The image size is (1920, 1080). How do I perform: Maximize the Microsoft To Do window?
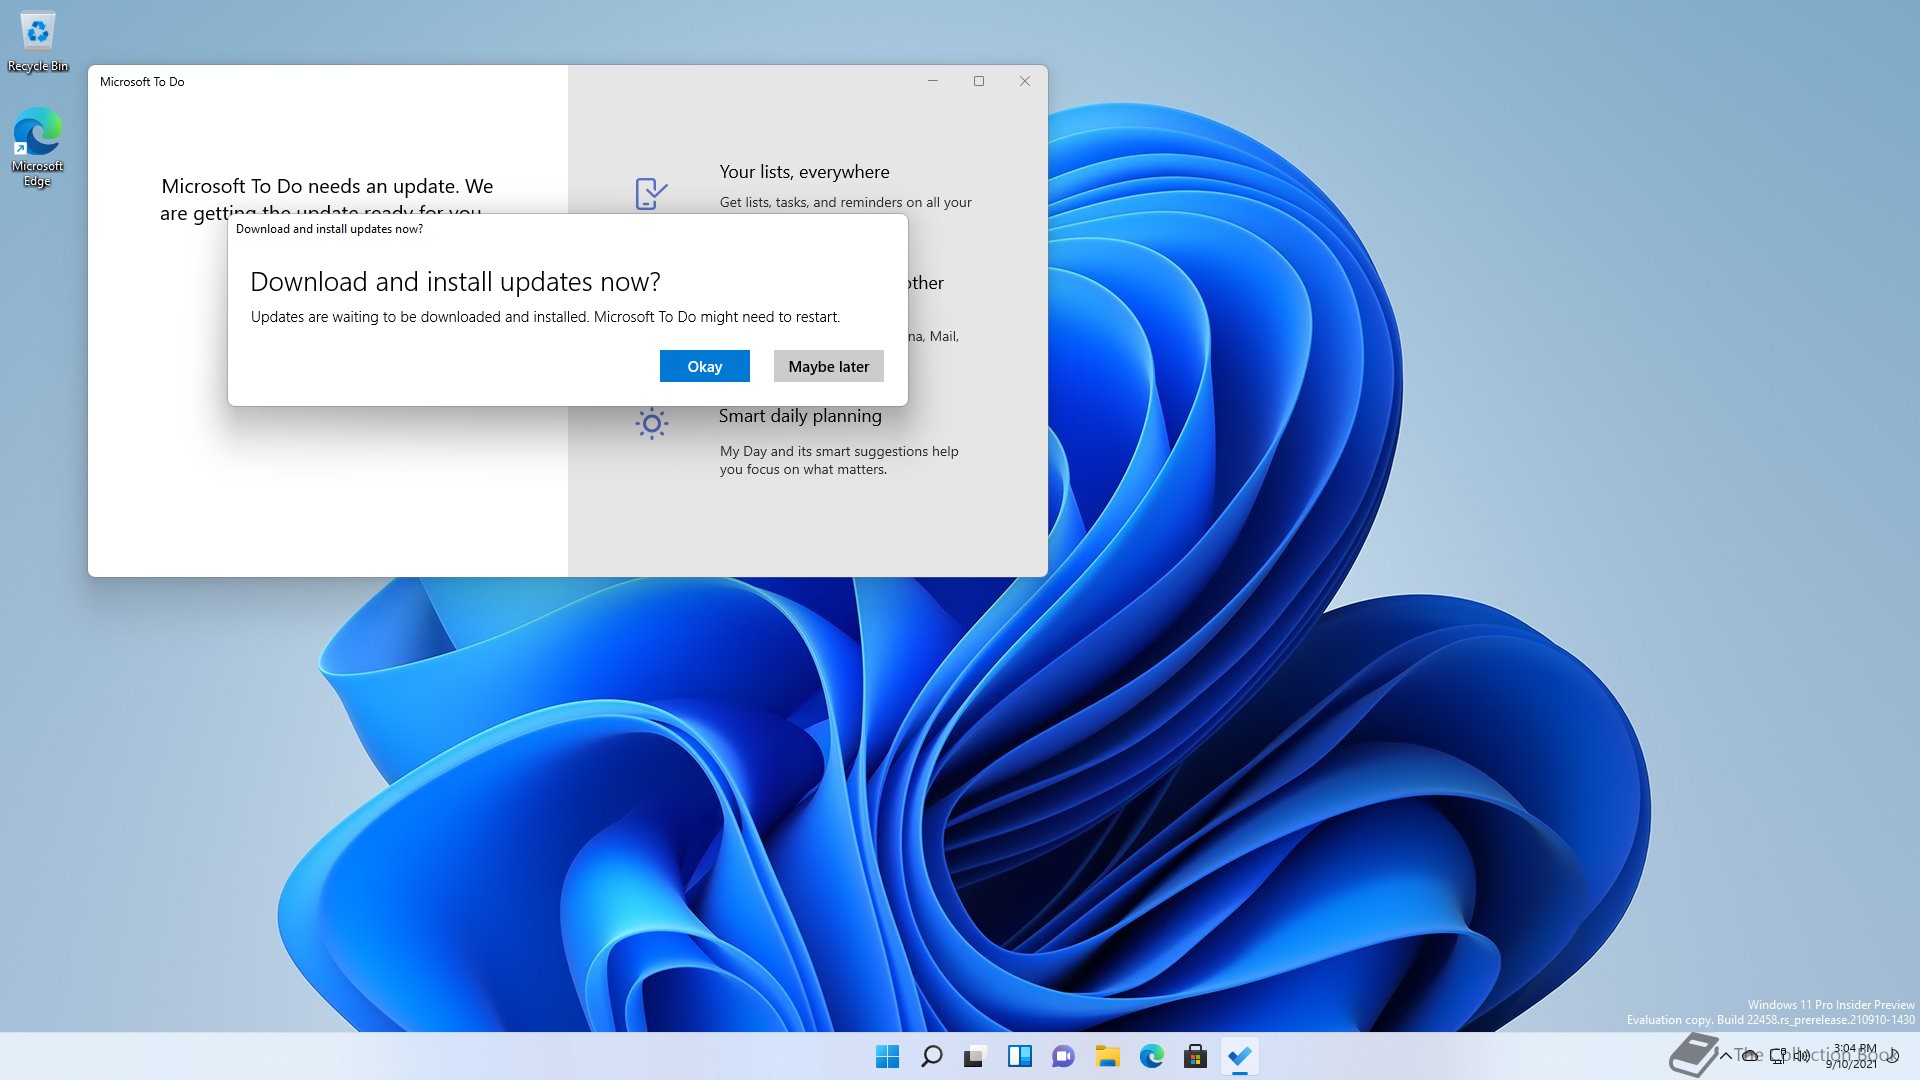tap(979, 81)
